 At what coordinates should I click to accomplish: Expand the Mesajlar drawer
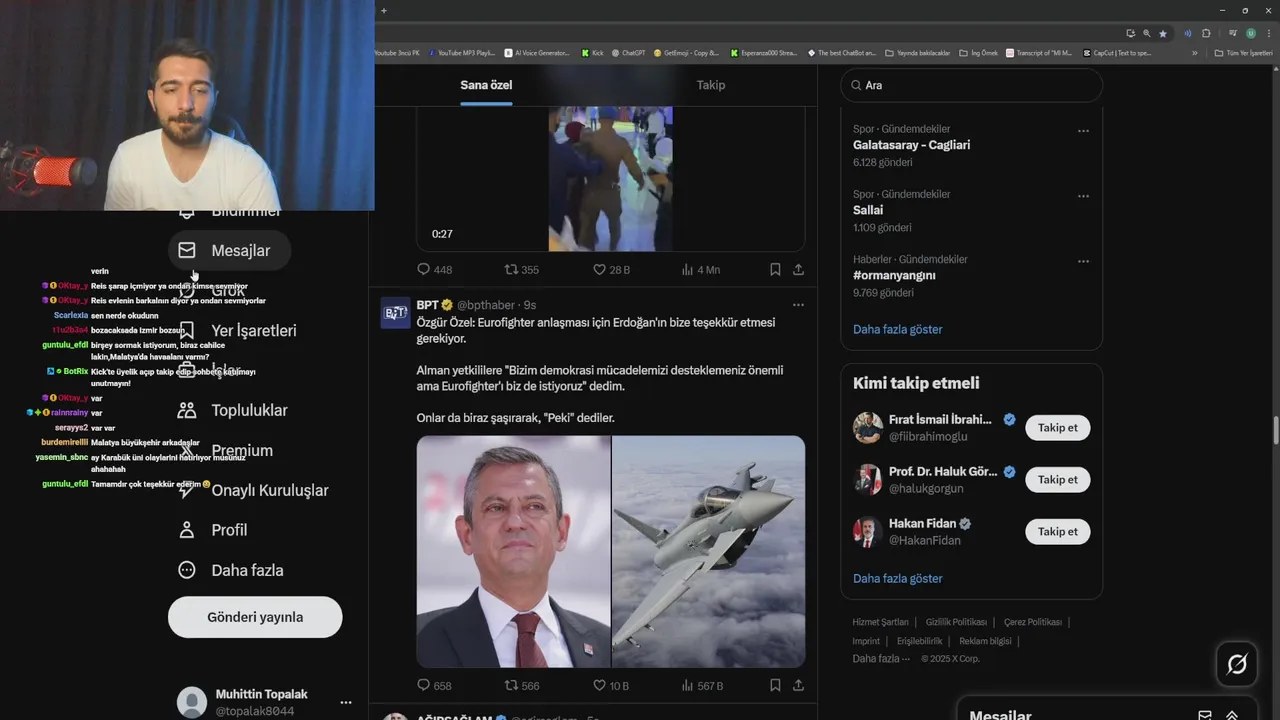pos(1232,715)
